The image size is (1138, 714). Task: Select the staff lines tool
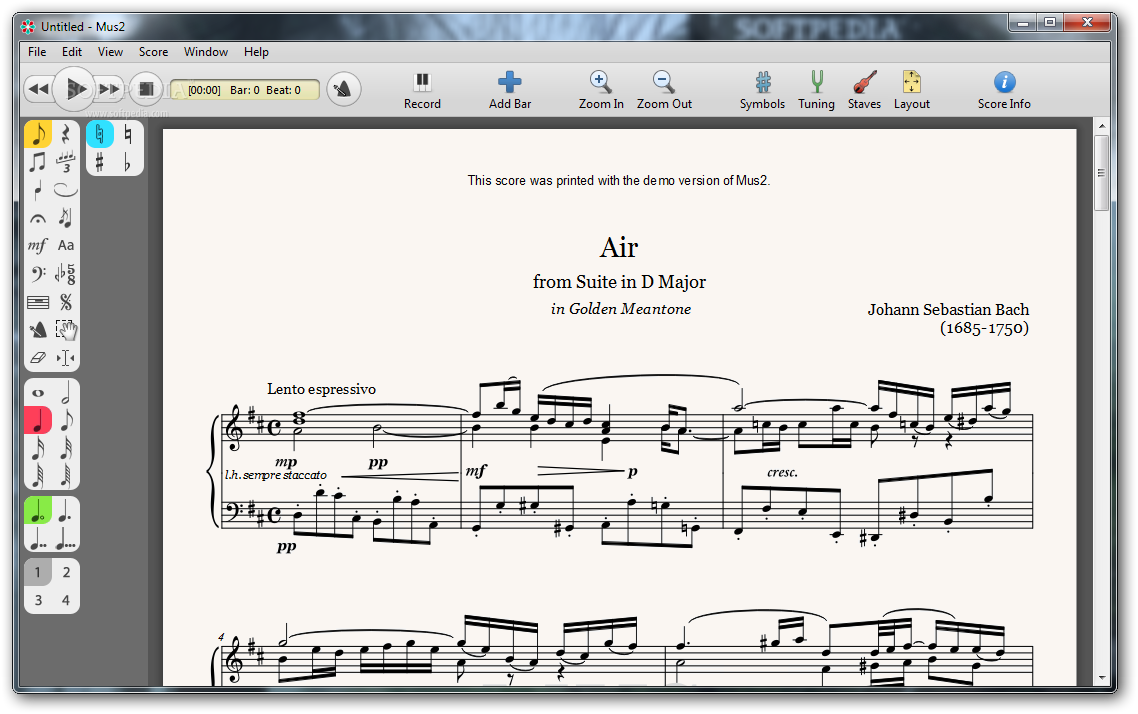pyautogui.click(x=38, y=302)
